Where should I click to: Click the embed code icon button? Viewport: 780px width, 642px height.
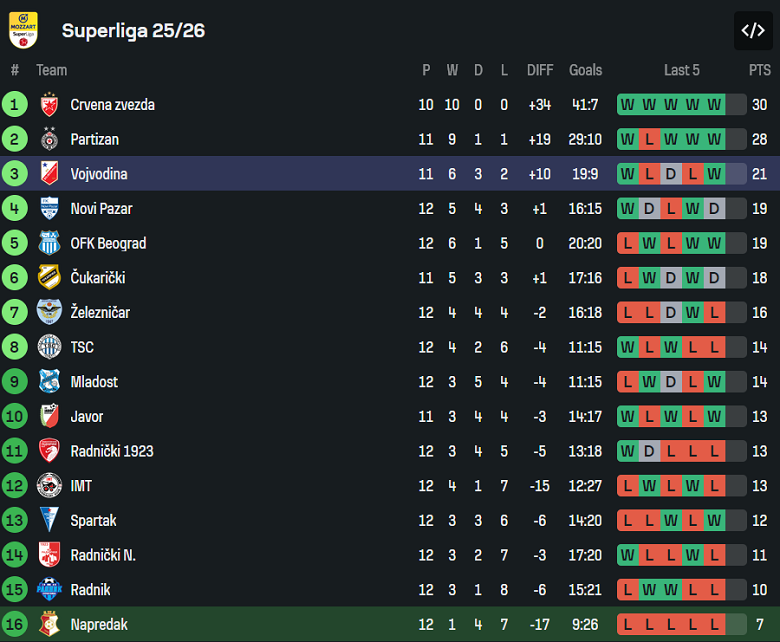click(752, 30)
